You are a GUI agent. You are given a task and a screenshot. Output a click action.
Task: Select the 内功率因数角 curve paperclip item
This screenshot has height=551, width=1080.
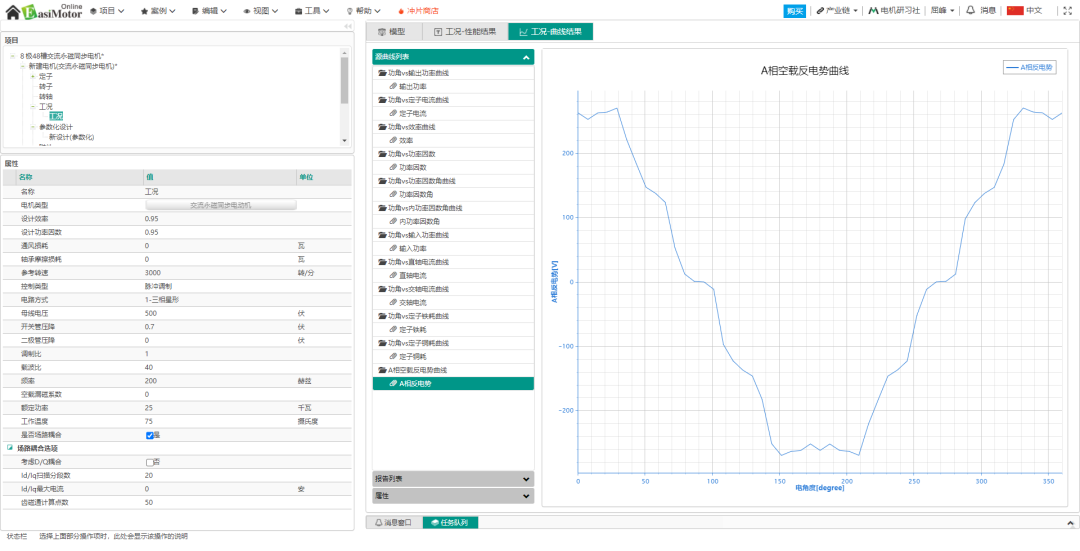453,221
